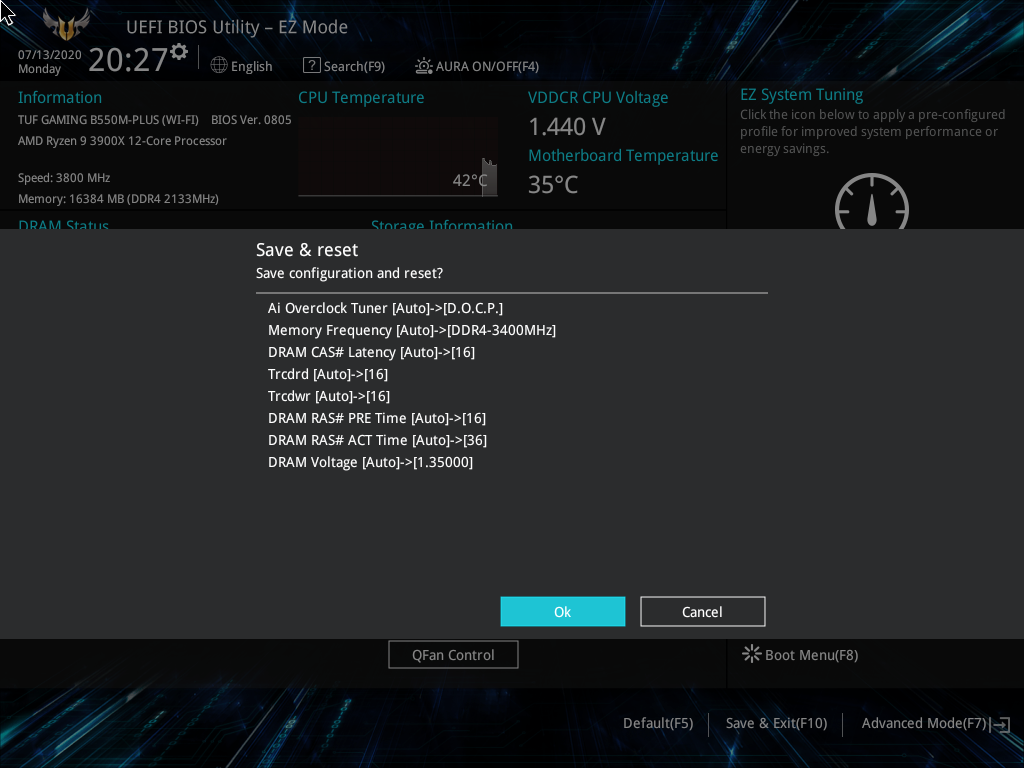Open Search(F9)
The image size is (1024, 768).
354,66
